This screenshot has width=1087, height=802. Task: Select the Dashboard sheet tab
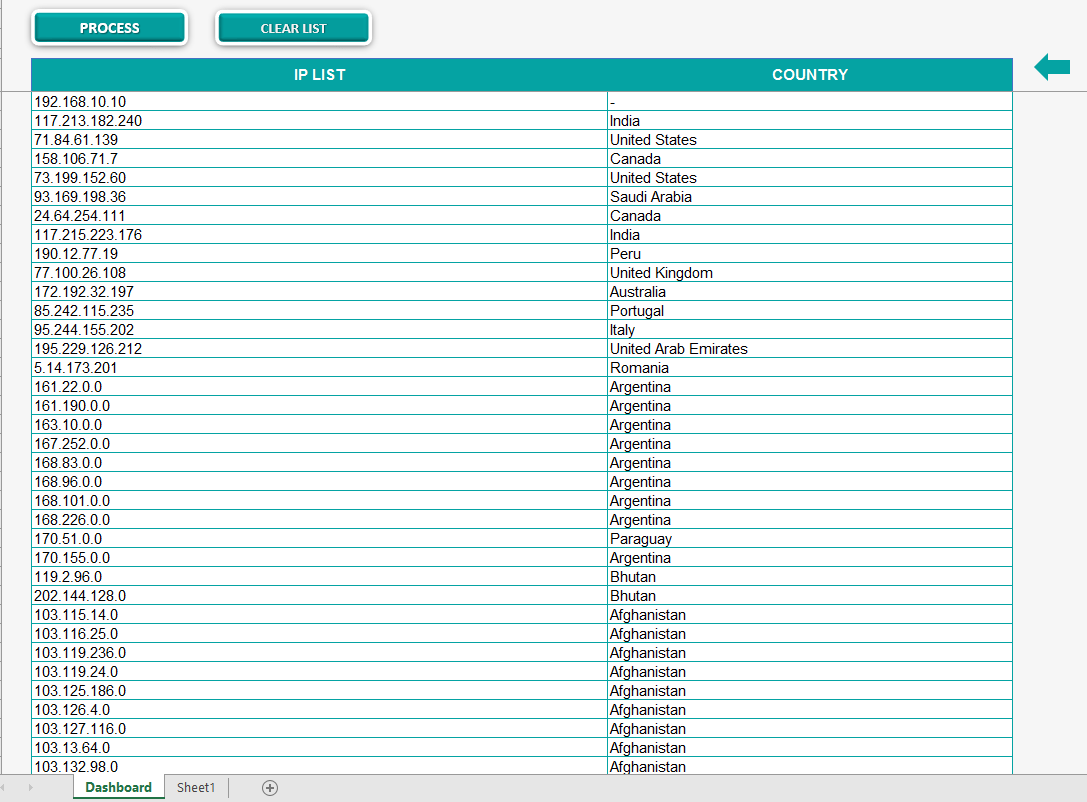pos(119,787)
